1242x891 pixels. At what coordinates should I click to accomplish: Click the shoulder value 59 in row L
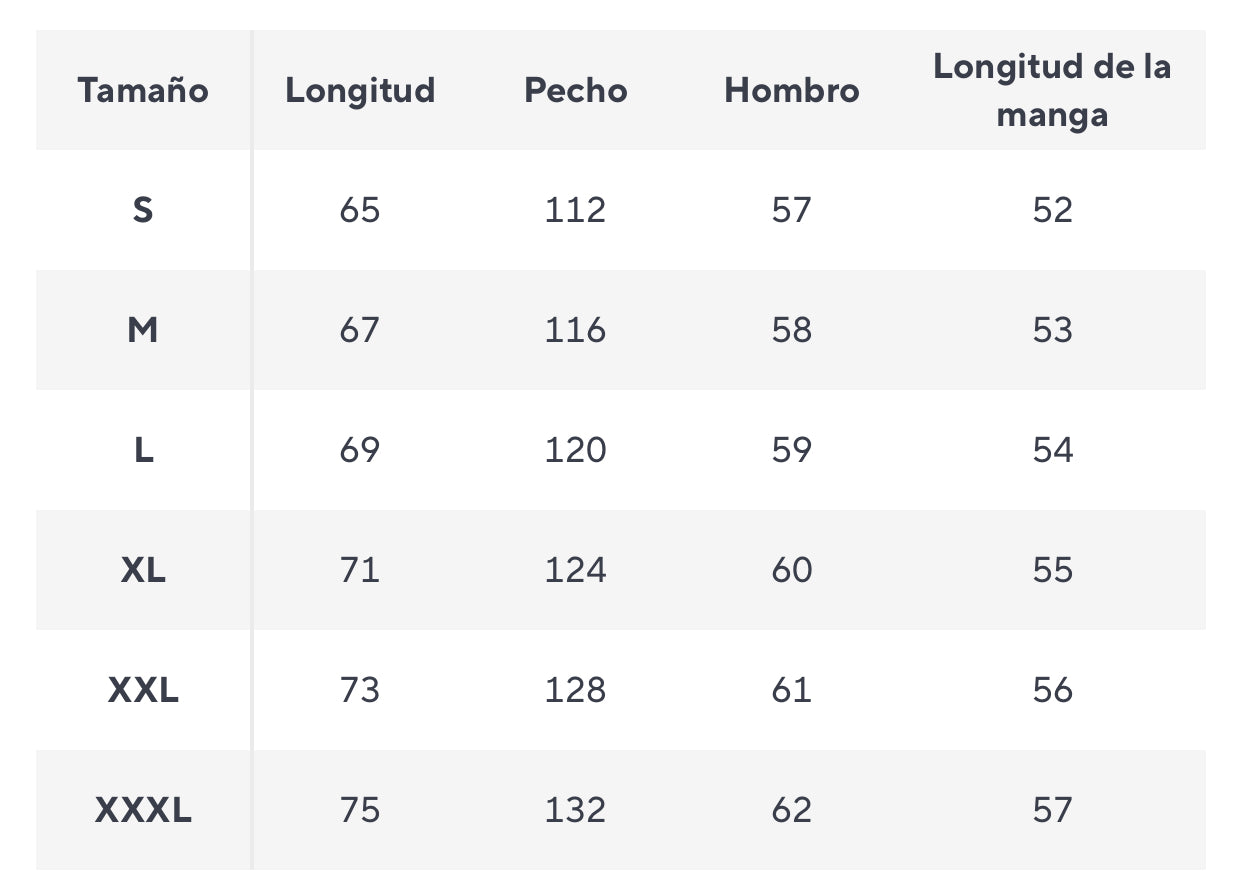[792, 450]
